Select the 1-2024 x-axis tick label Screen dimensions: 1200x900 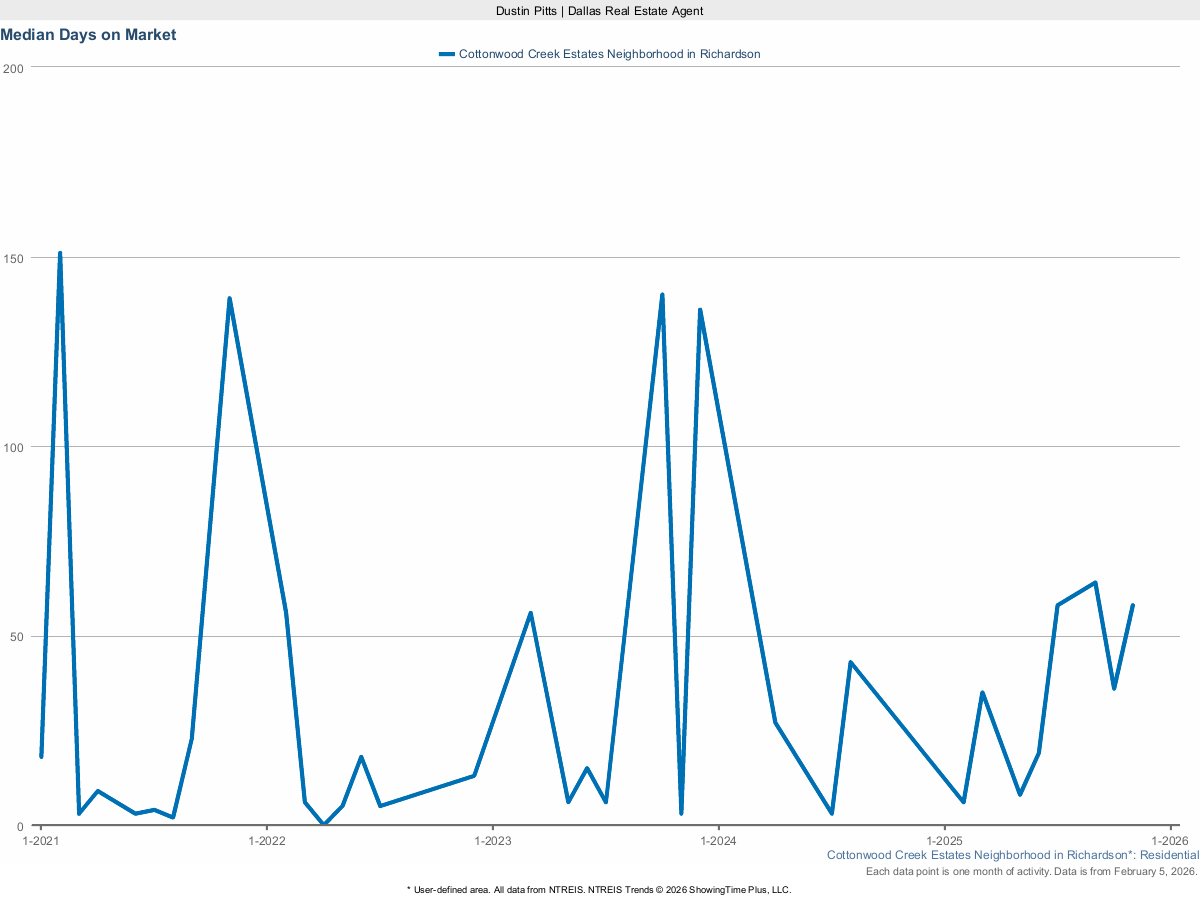pyautogui.click(x=718, y=841)
